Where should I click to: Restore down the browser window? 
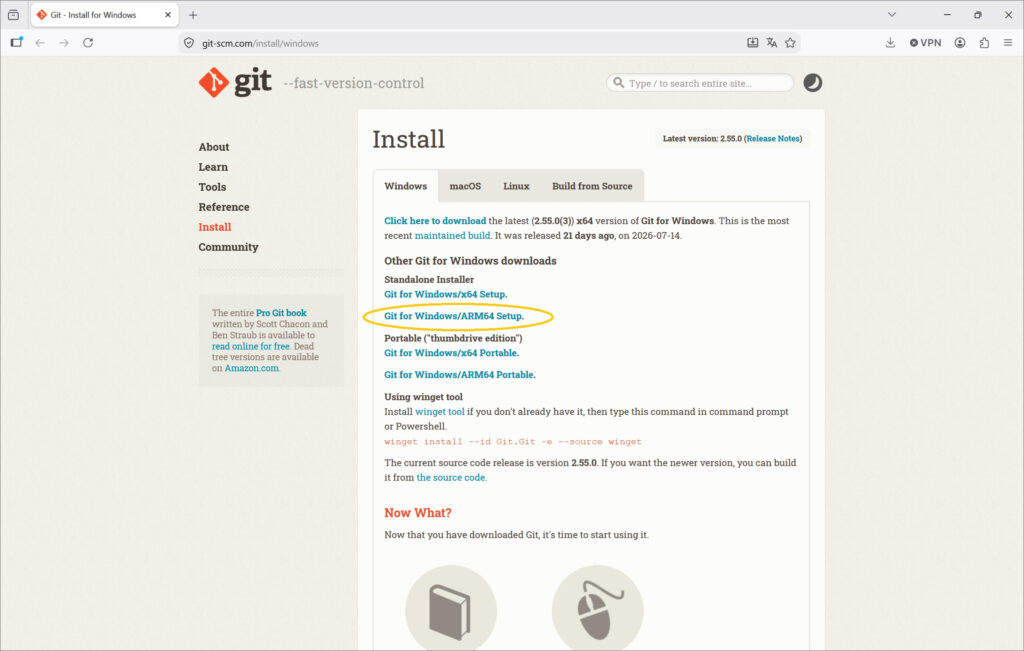click(x=978, y=14)
